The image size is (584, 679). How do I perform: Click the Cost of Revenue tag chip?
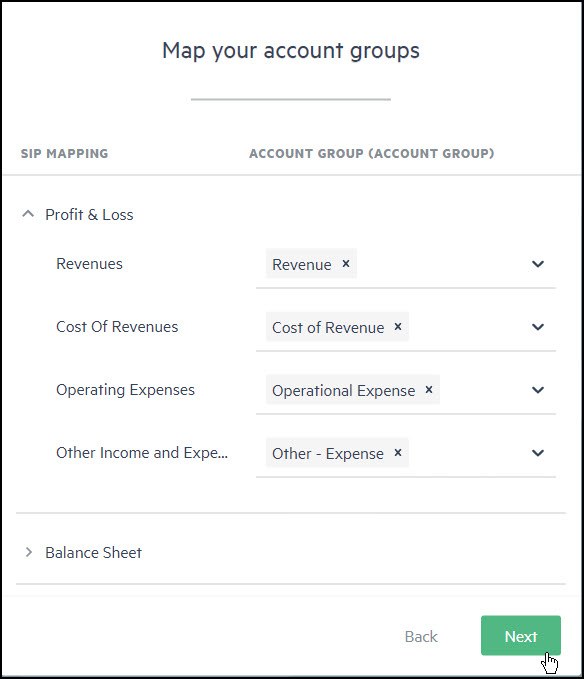[337, 327]
